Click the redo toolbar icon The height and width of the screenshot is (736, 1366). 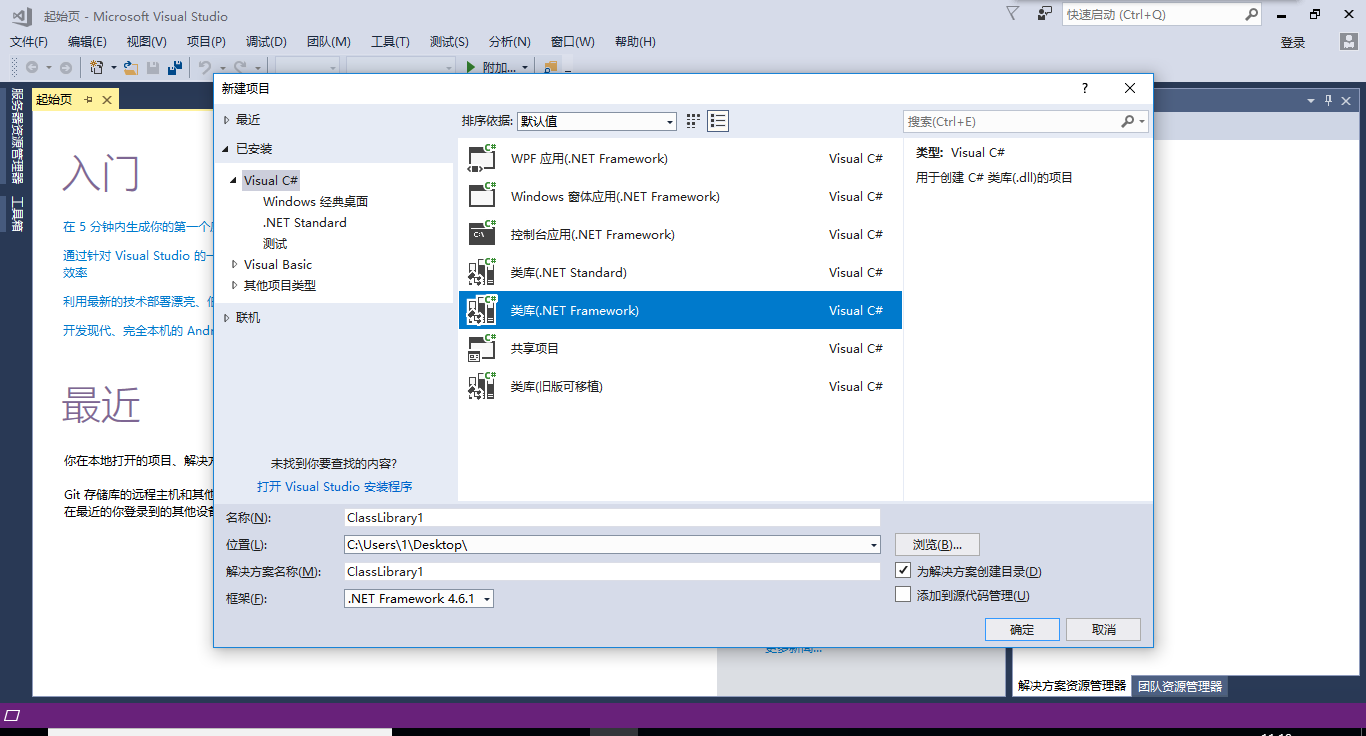[240, 67]
